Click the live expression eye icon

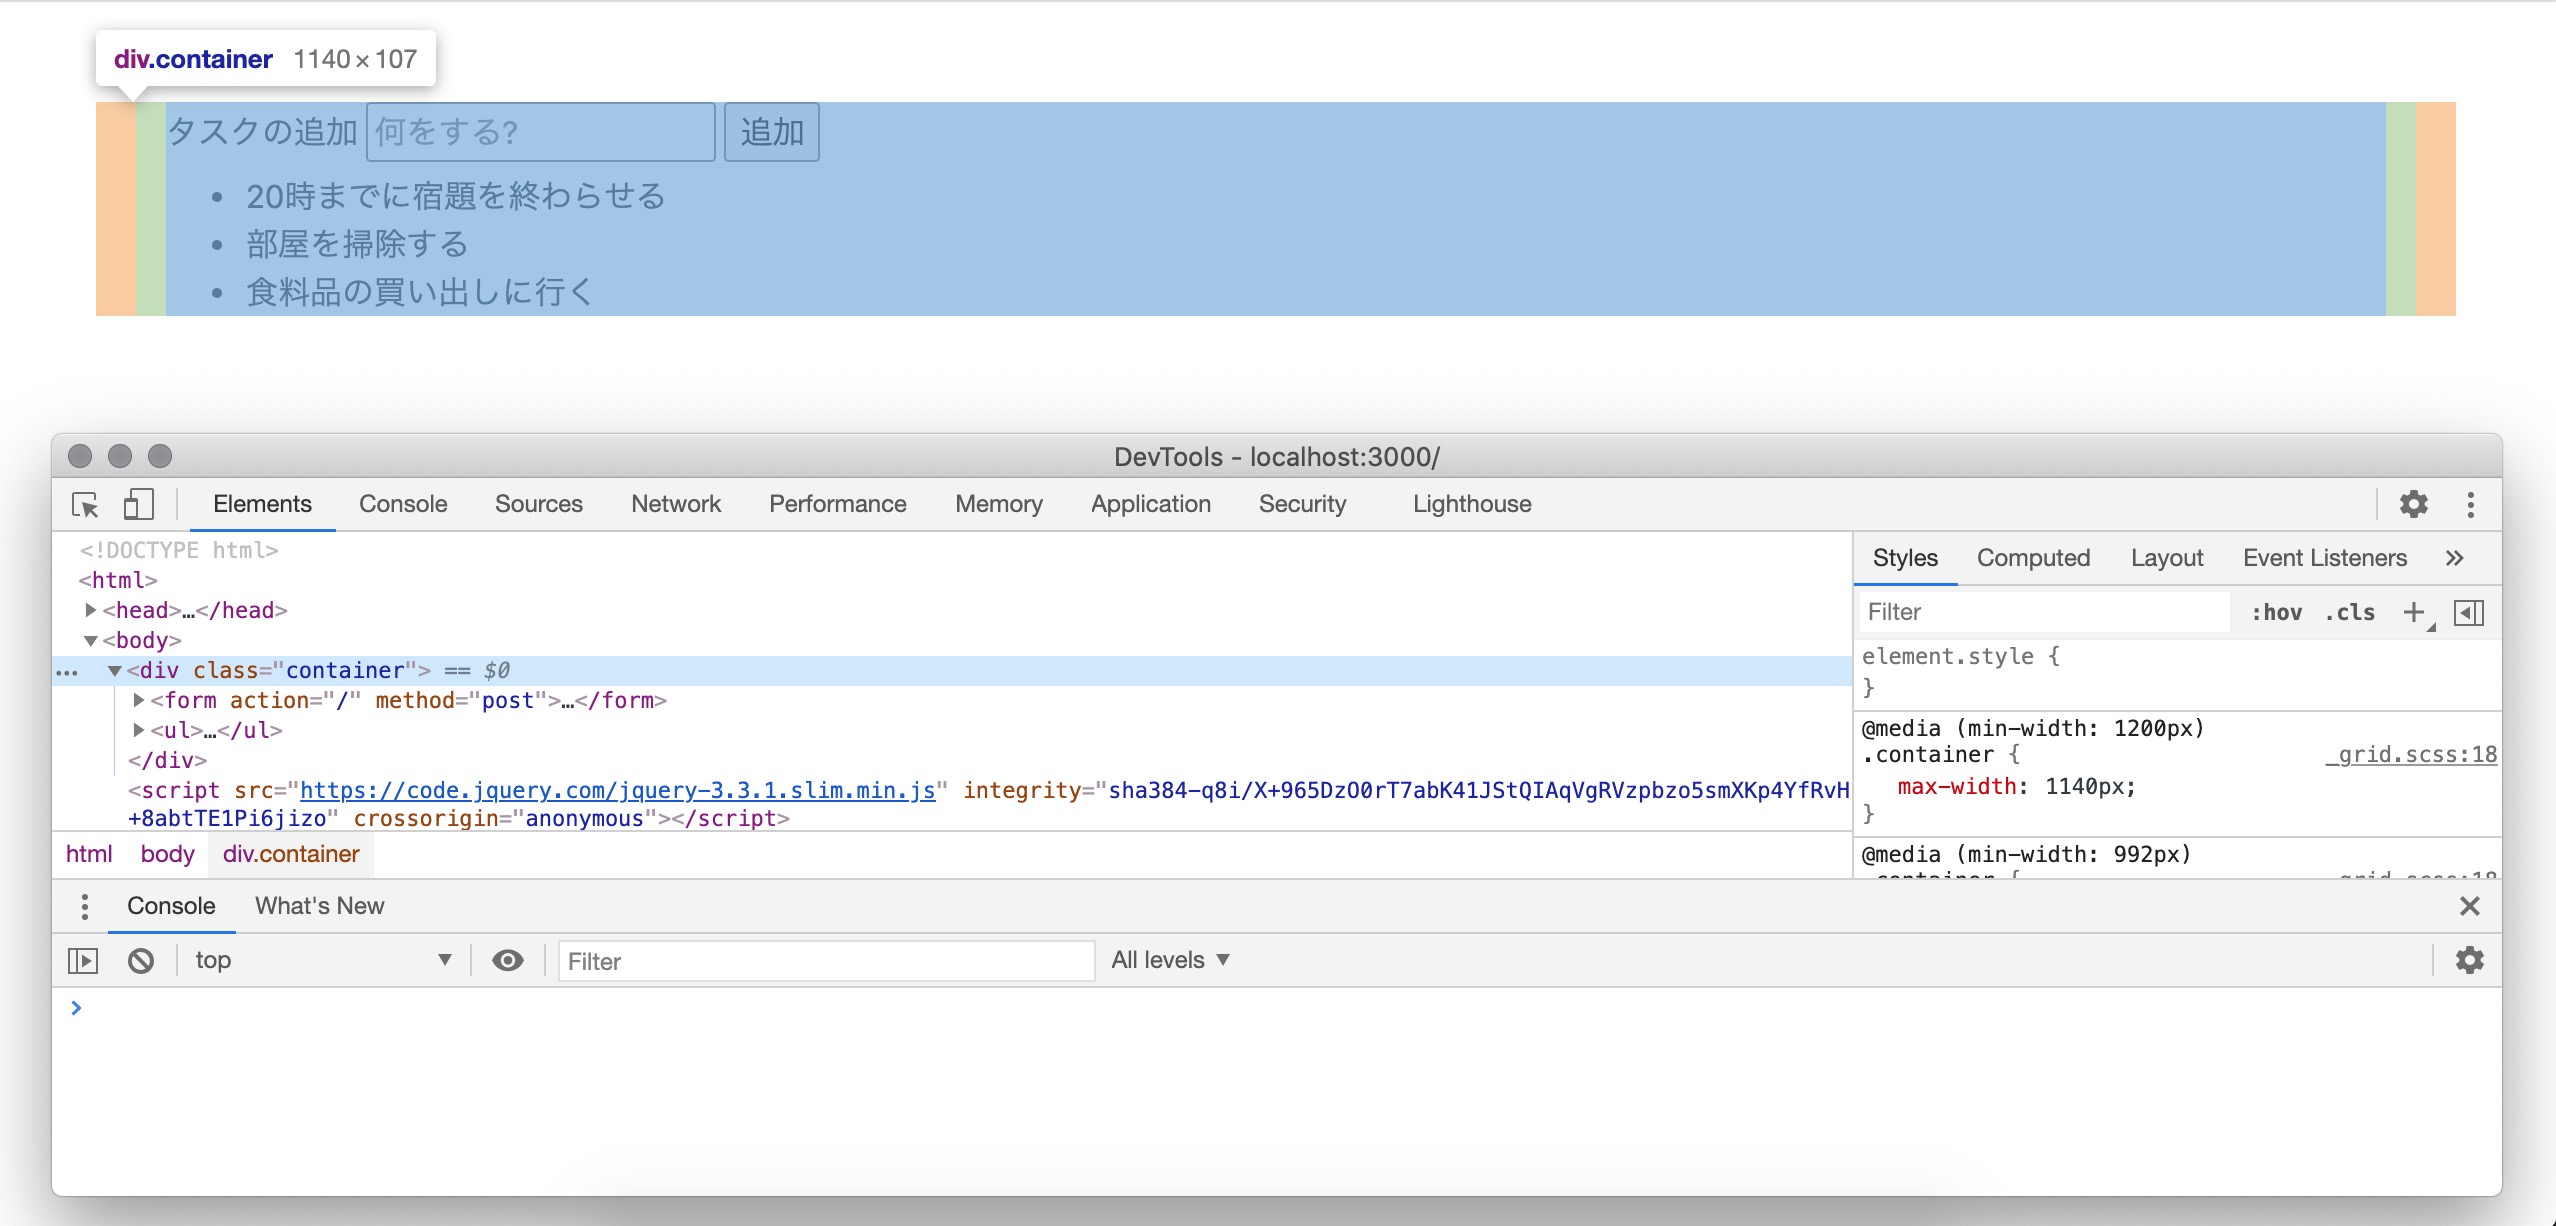tap(508, 961)
